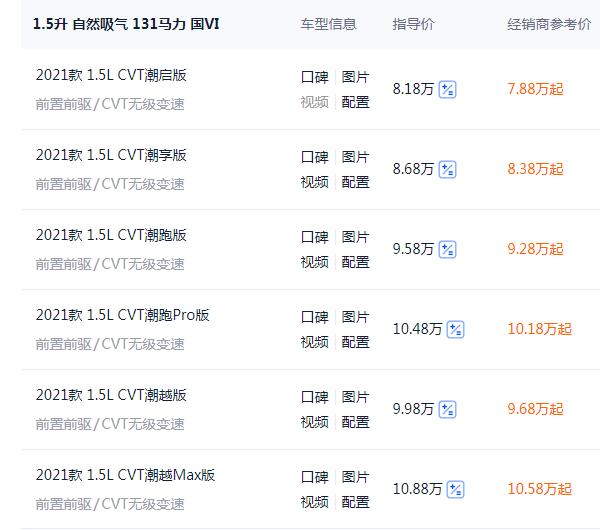Image resolution: width=600 pixels, height=530 pixels.
Task: Open price calculator icon beside 9.98万
Action: coord(447,409)
